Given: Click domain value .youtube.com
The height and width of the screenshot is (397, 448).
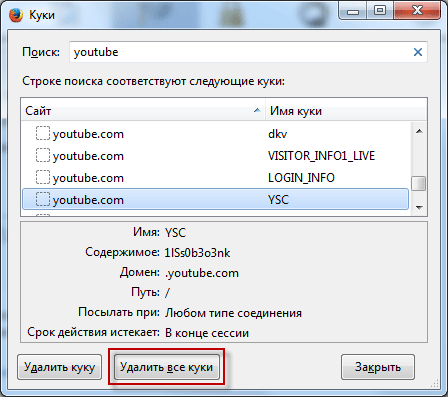Looking at the screenshot, I should point(202,273).
